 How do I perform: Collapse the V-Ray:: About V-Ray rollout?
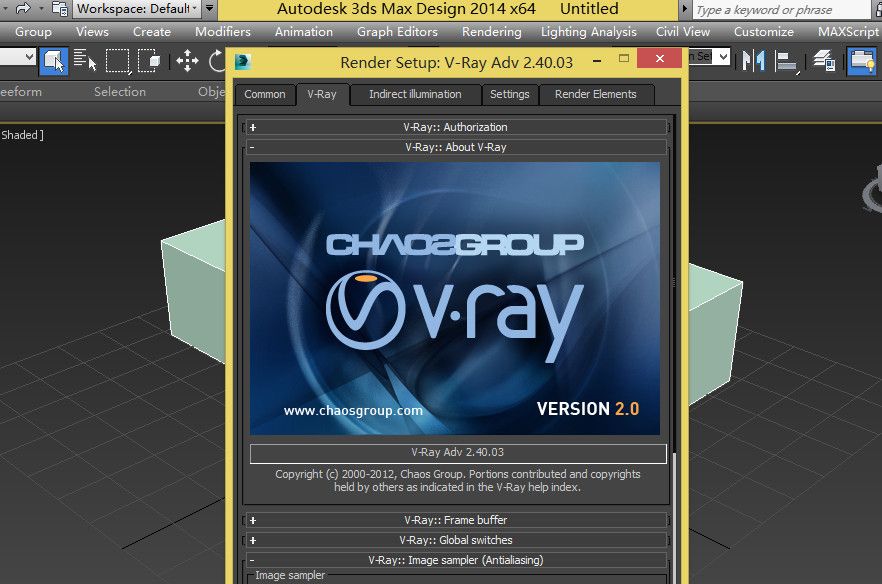pos(455,147)
